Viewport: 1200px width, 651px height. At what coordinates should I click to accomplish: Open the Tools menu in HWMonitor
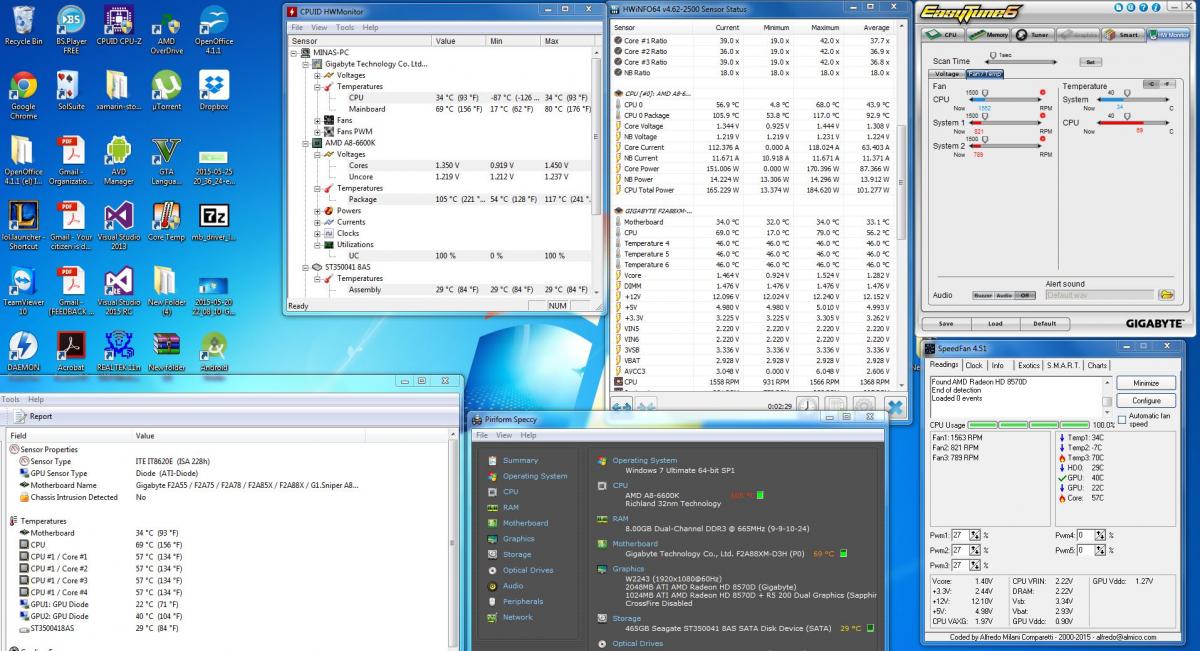(x=345, y=28)
